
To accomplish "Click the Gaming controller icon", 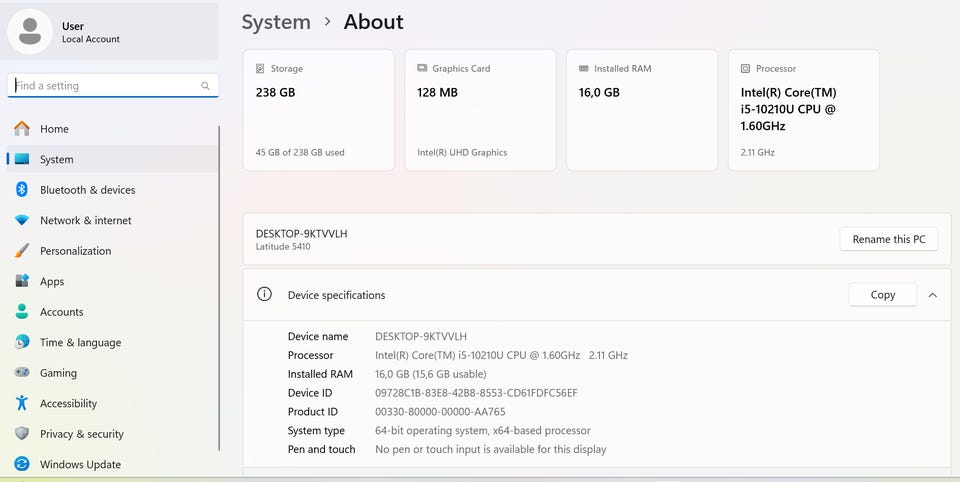I will 22,372.
